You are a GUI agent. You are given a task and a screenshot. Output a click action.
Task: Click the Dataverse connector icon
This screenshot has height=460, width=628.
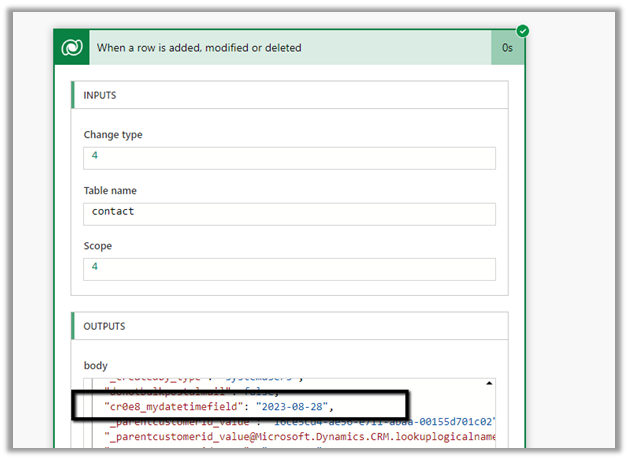point(72,47)
